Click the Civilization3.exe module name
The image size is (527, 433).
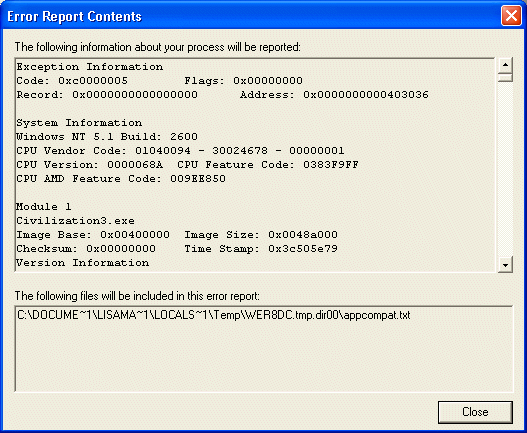click(x=76, y=221)
